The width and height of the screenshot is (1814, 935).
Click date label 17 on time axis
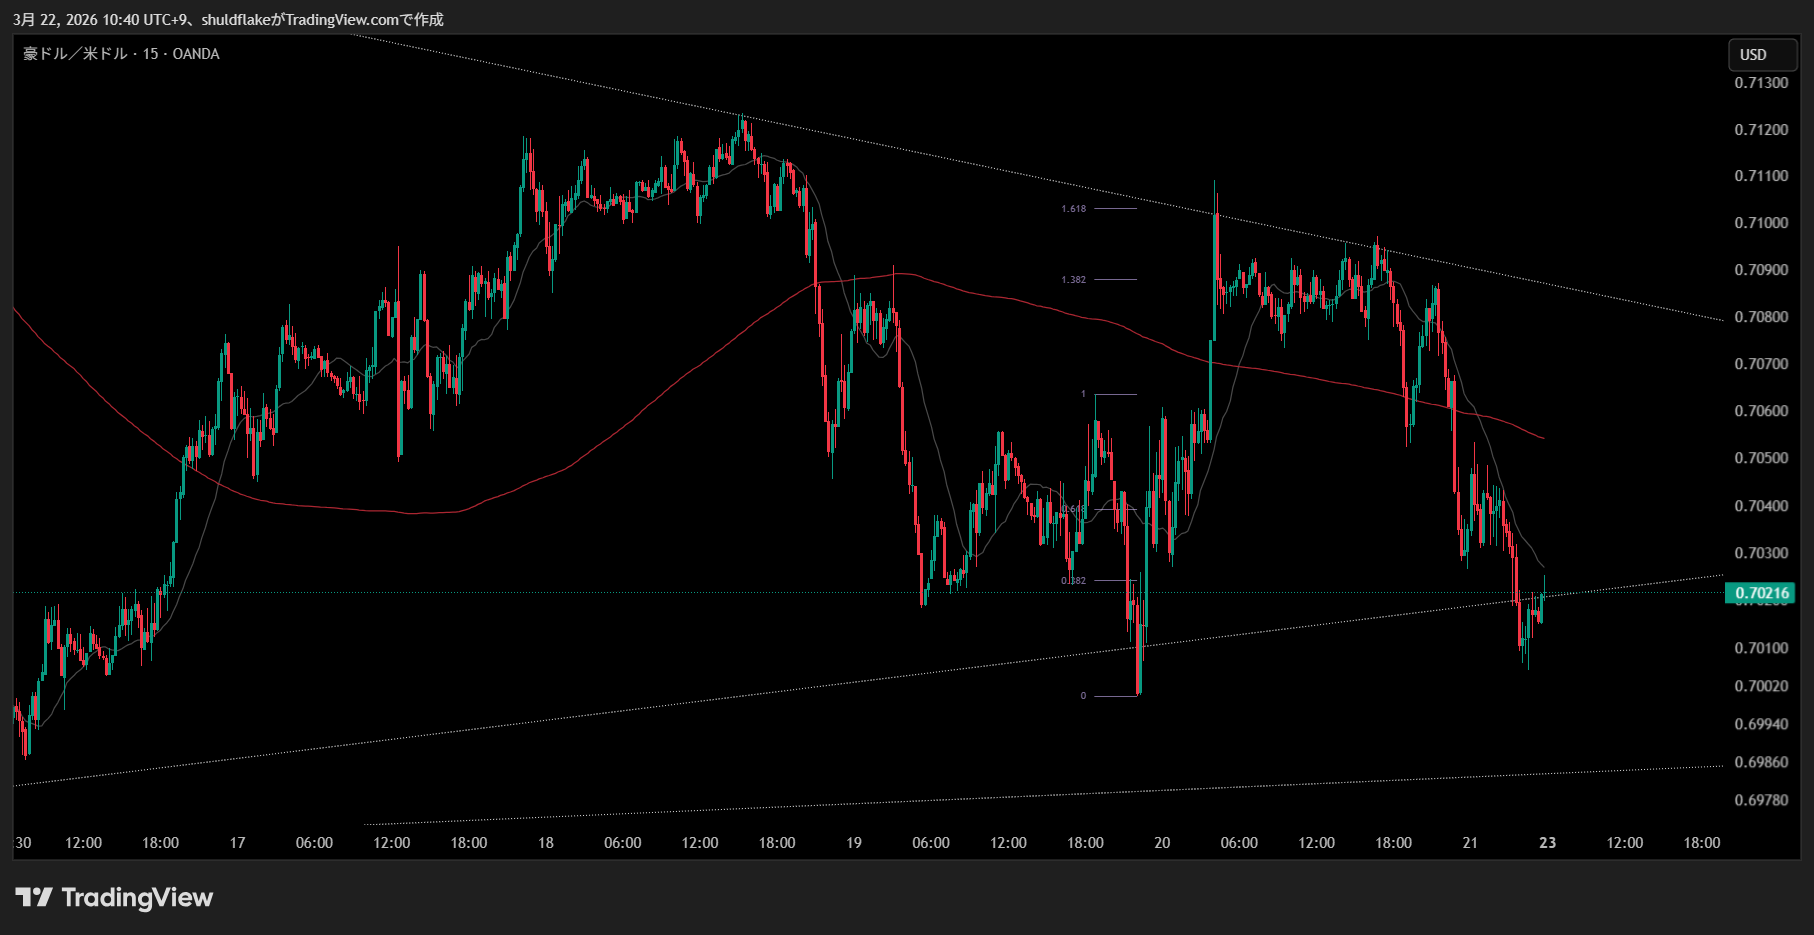(x=237, y=843)
